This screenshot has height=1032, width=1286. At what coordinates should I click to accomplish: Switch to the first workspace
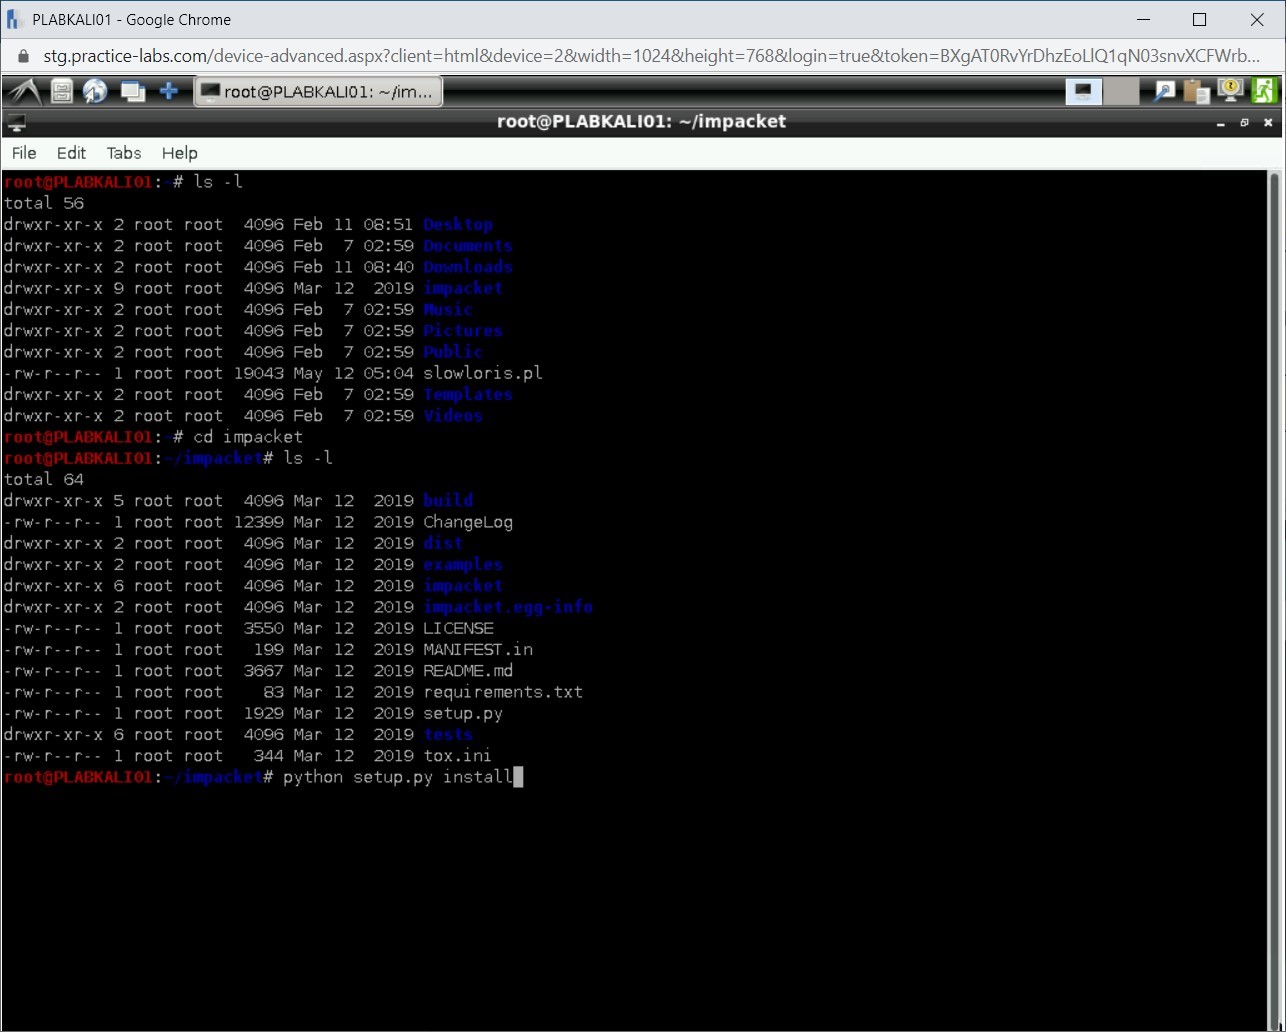1083,92
